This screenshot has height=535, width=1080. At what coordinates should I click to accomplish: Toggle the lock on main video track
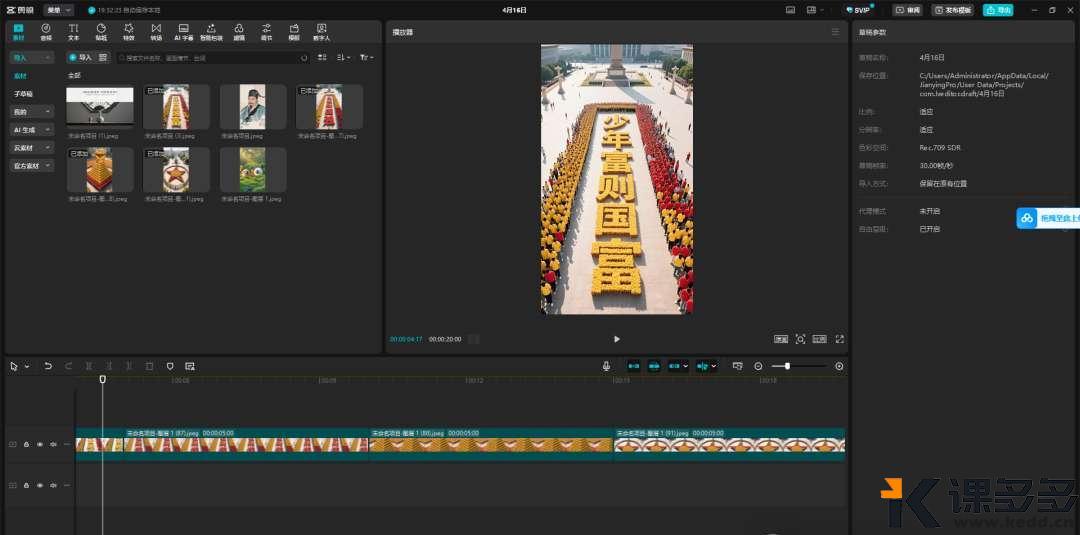pyautogui.click(x=26, y=444)
